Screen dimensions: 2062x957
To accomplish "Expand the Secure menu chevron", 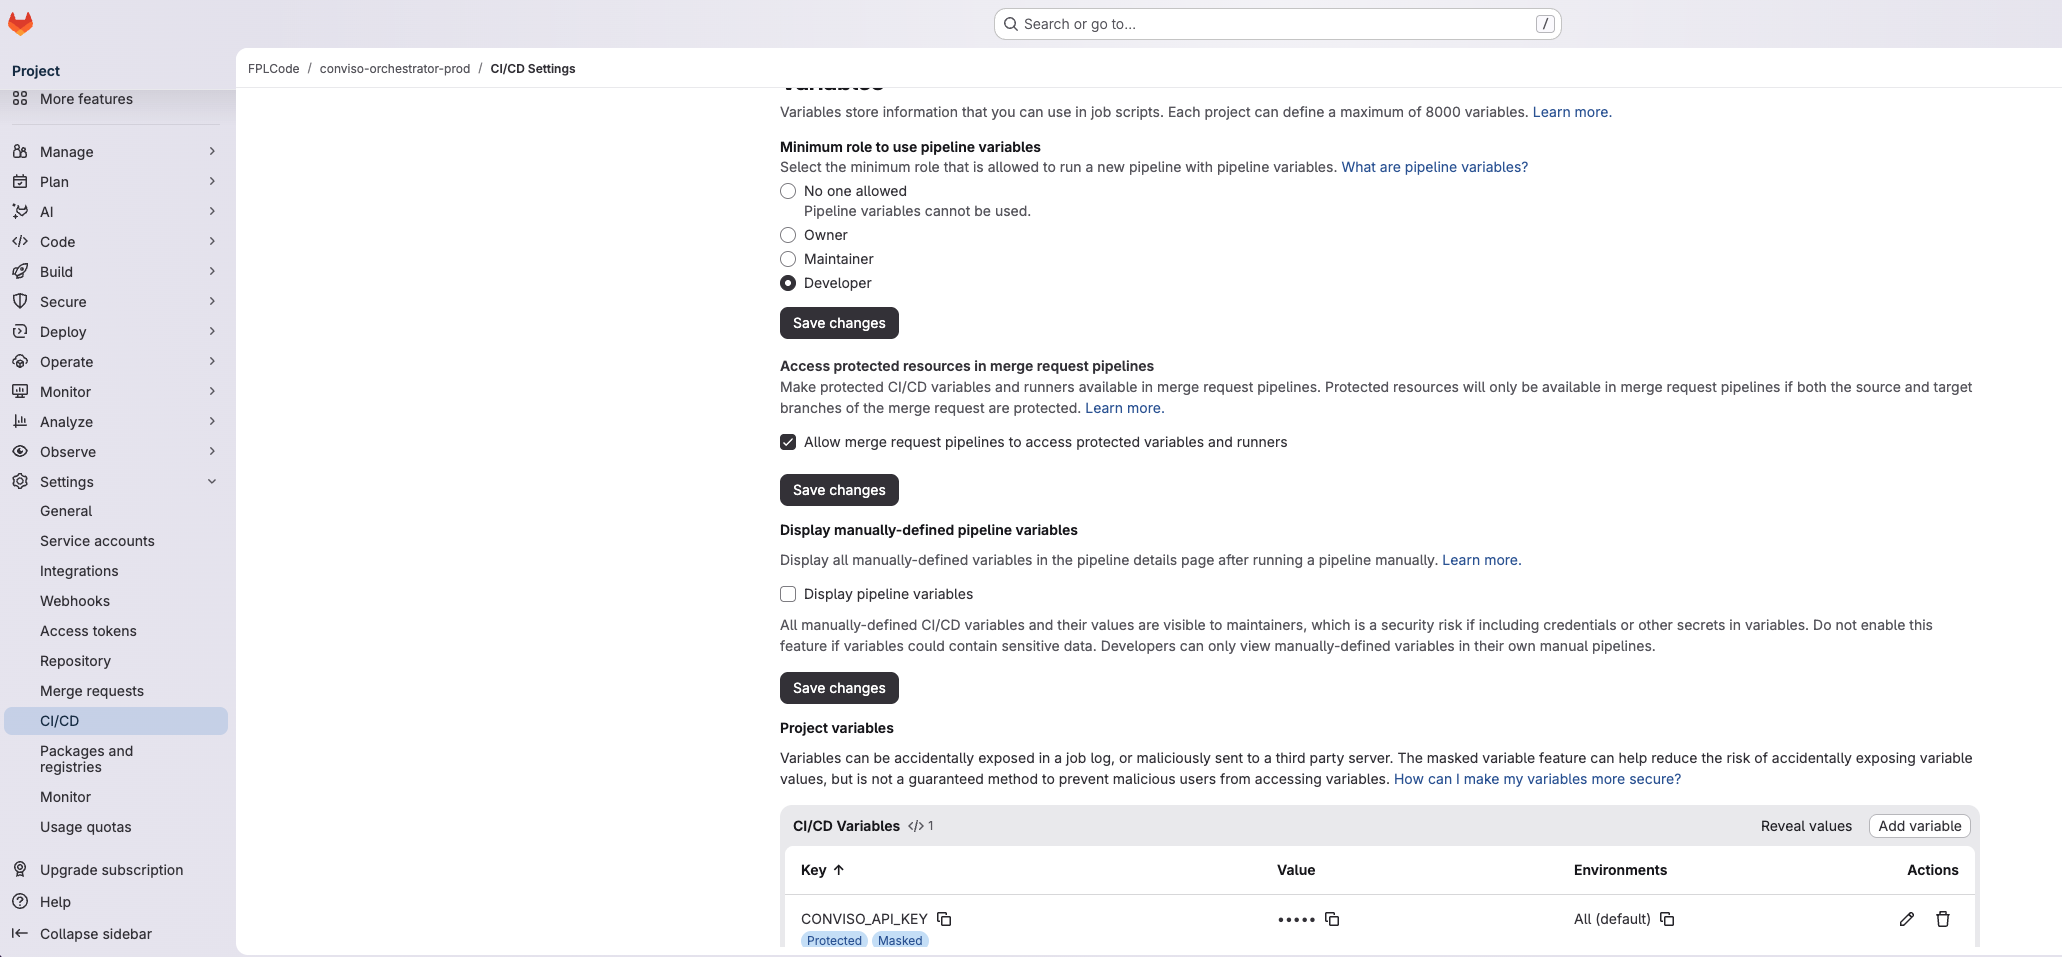I will coord(212,302).
